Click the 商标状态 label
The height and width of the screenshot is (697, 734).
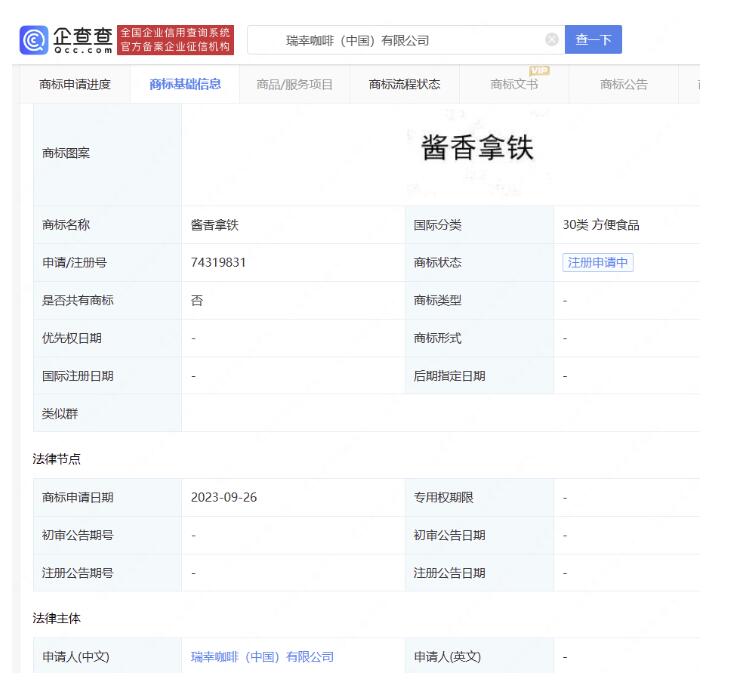click(x=437, y=263)
